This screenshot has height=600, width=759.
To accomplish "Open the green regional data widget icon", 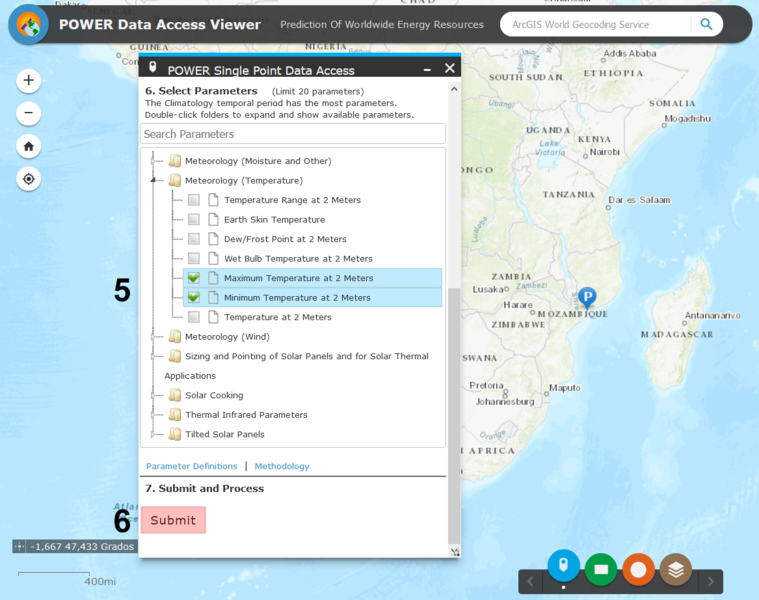I will point(601,570).
